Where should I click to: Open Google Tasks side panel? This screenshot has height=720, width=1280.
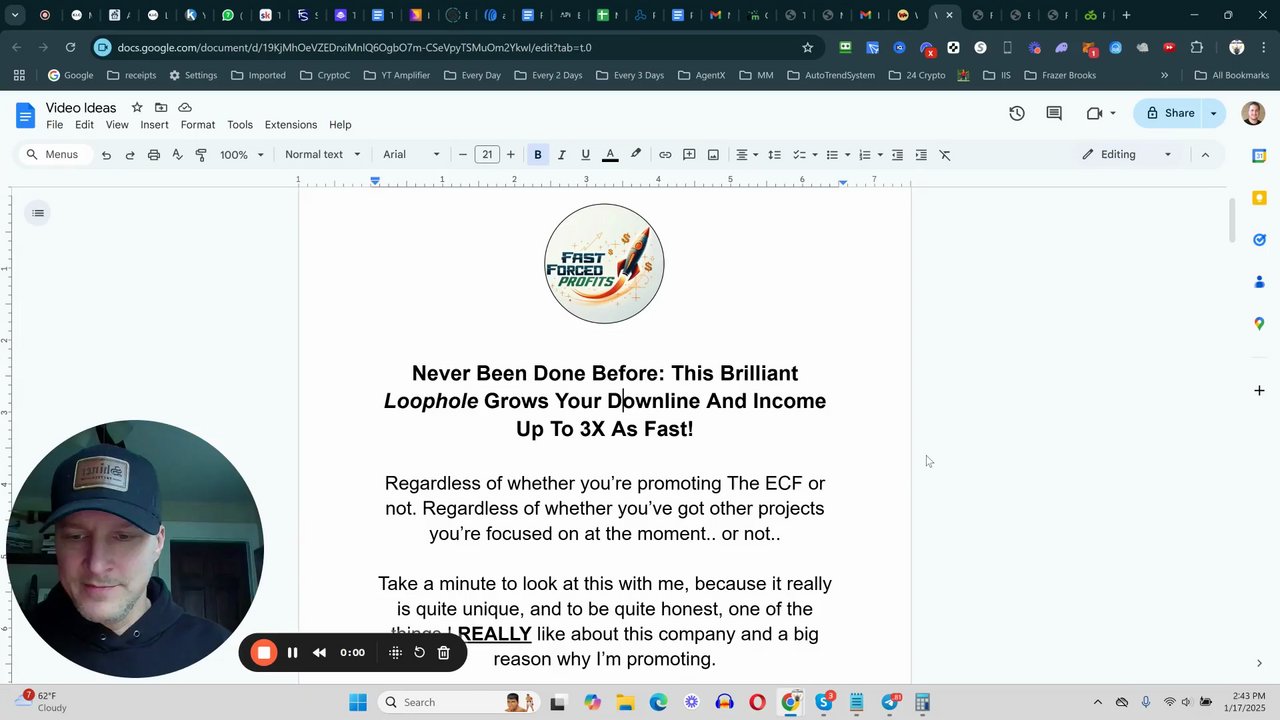pos(1259,240)
